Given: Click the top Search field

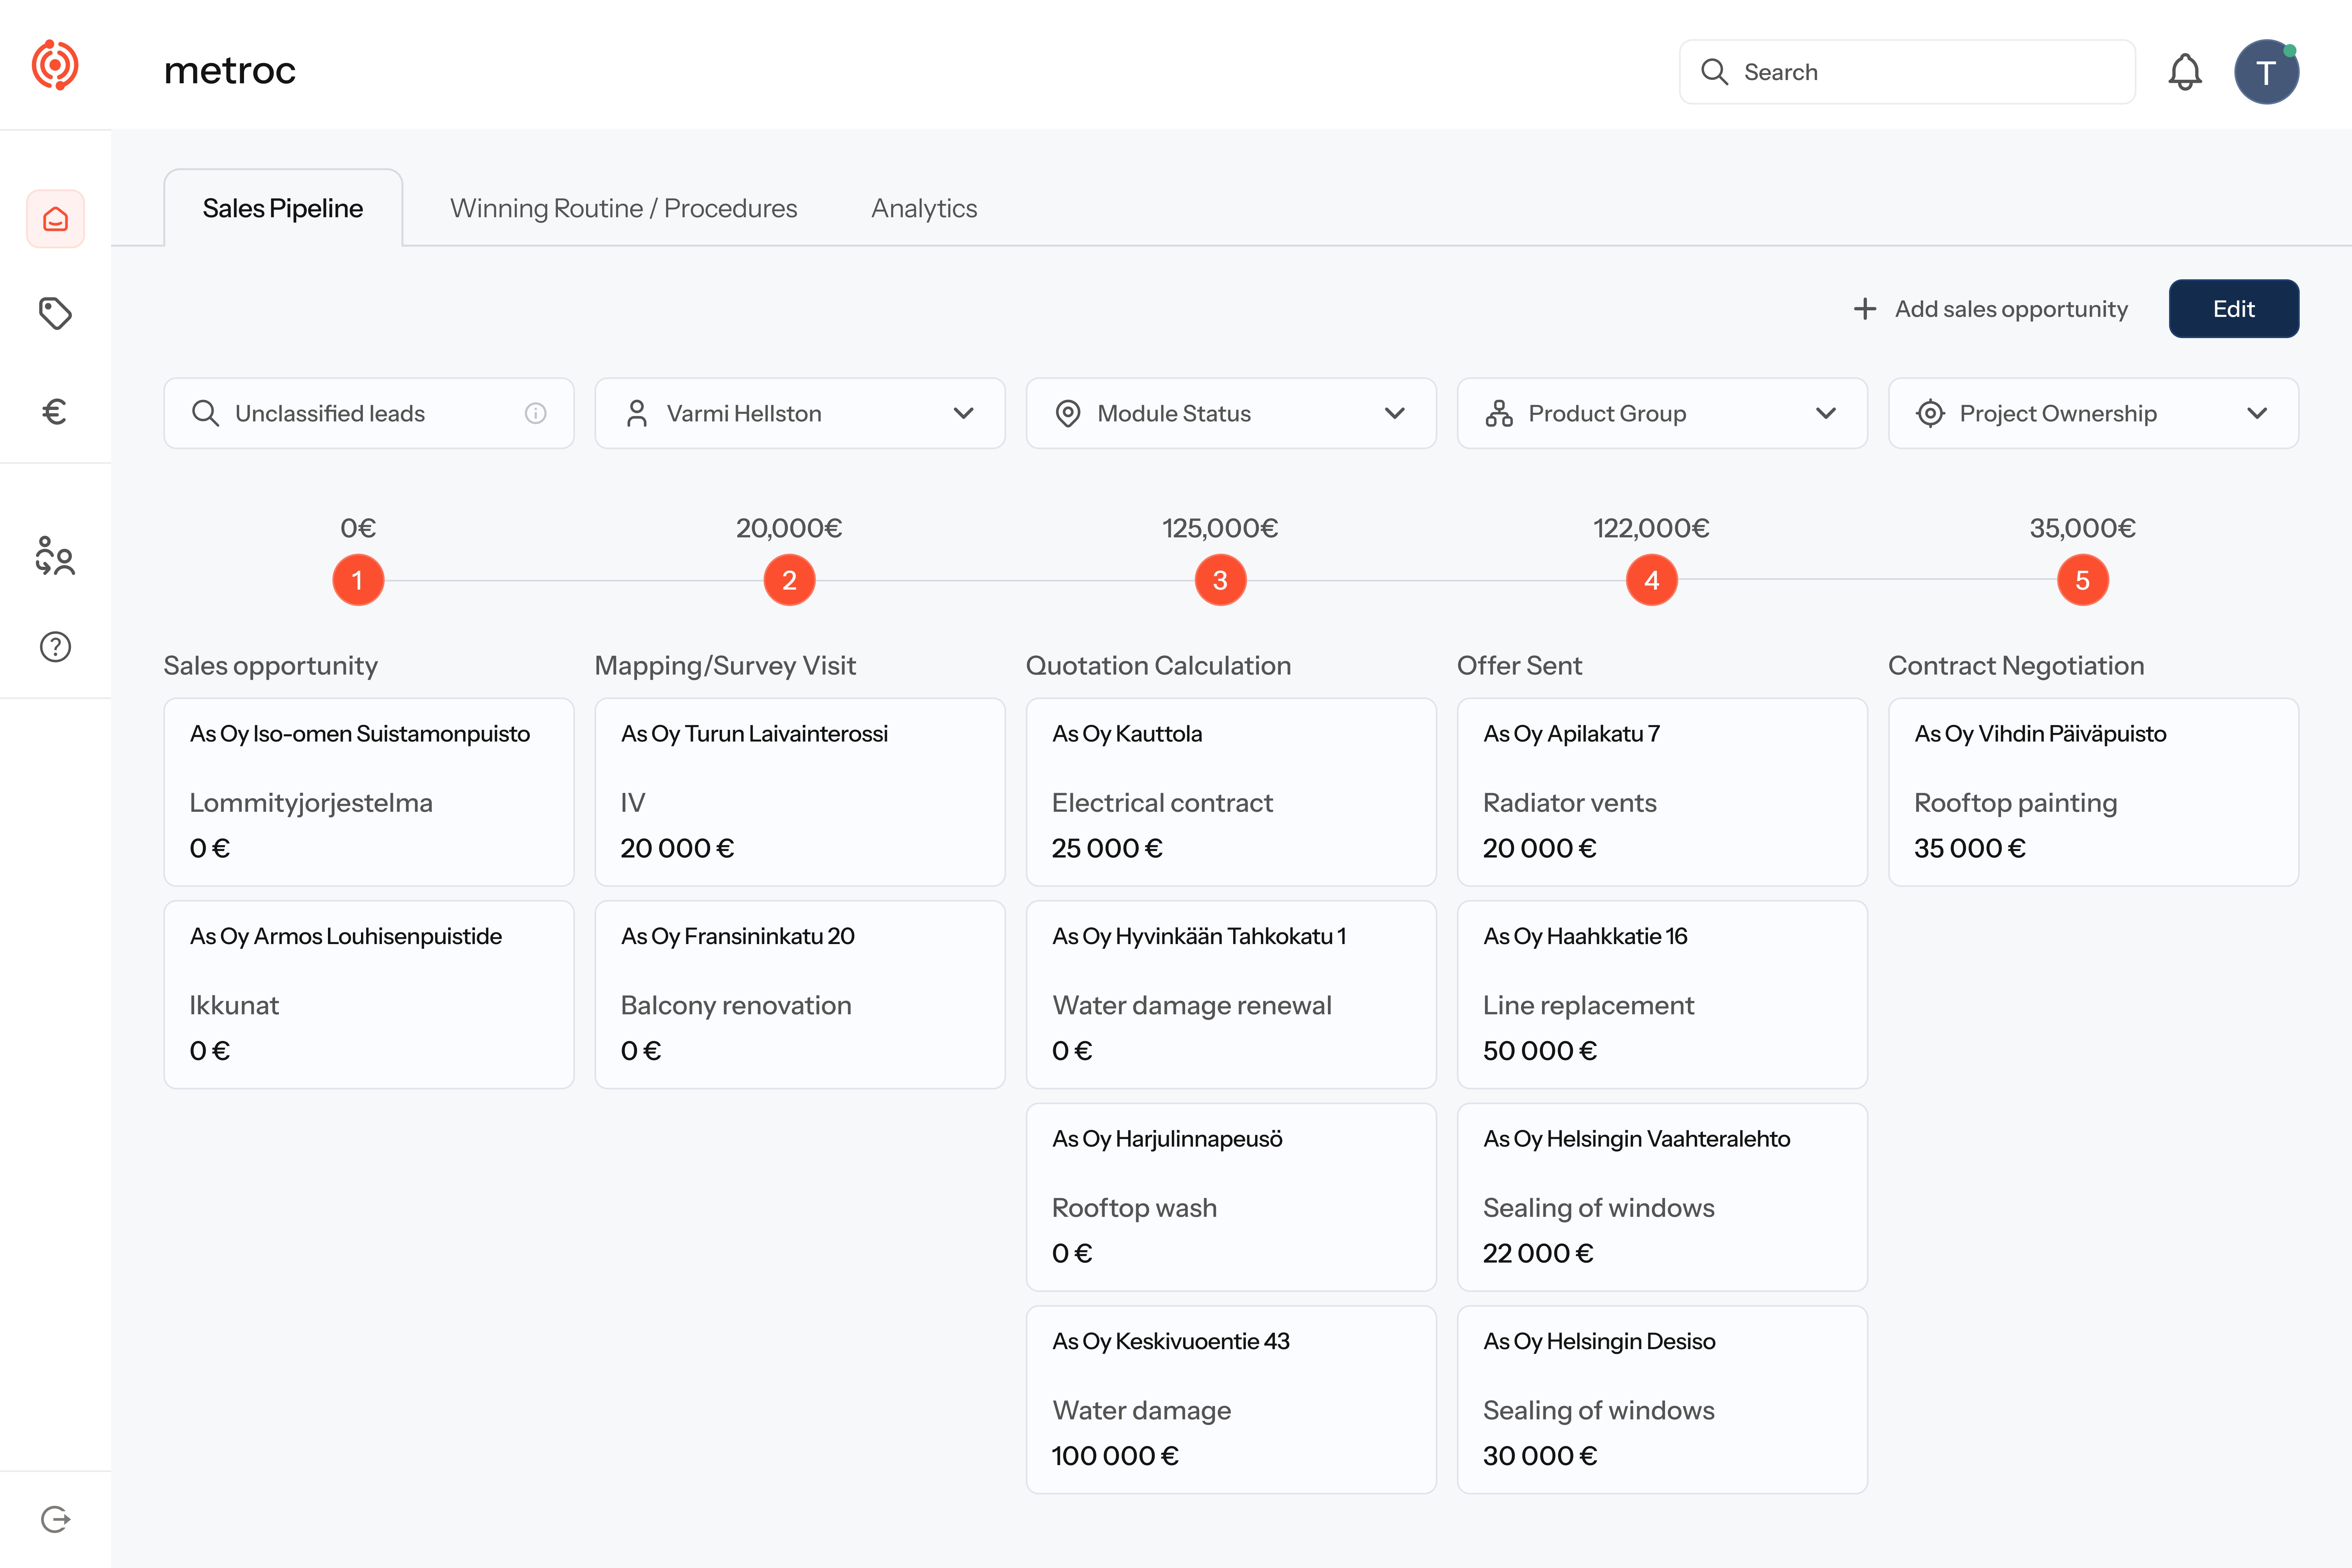Looking at the screenshot, I should click(x=1907, y=72).
